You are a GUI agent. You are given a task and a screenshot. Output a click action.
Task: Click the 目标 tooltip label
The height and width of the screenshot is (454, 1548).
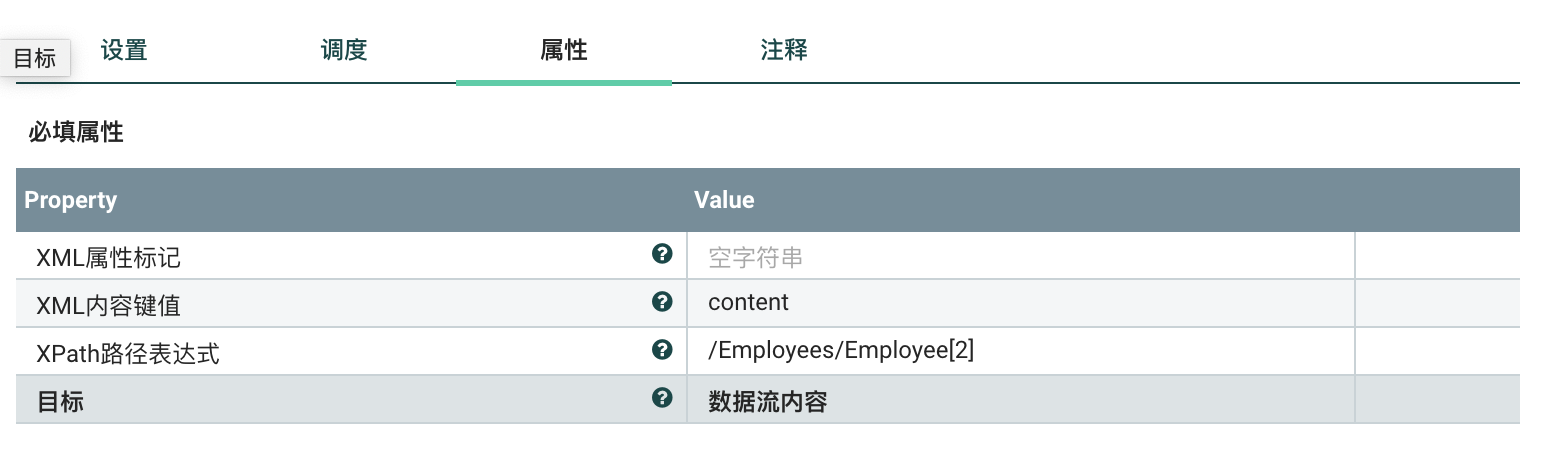coord(35,58)
